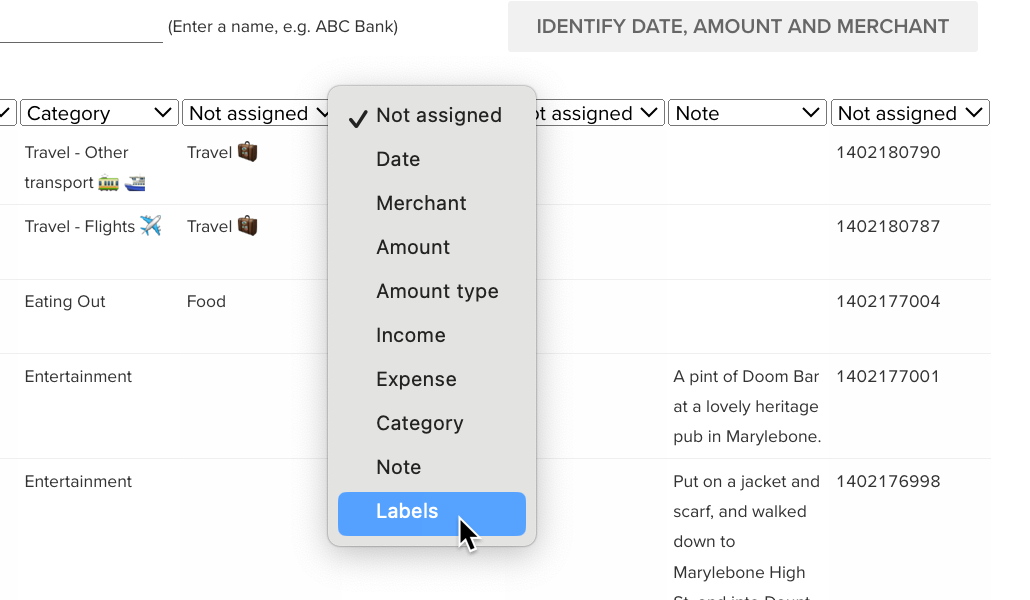
Task: Click transaction ID 1402177004
Action: click(888, 302)
